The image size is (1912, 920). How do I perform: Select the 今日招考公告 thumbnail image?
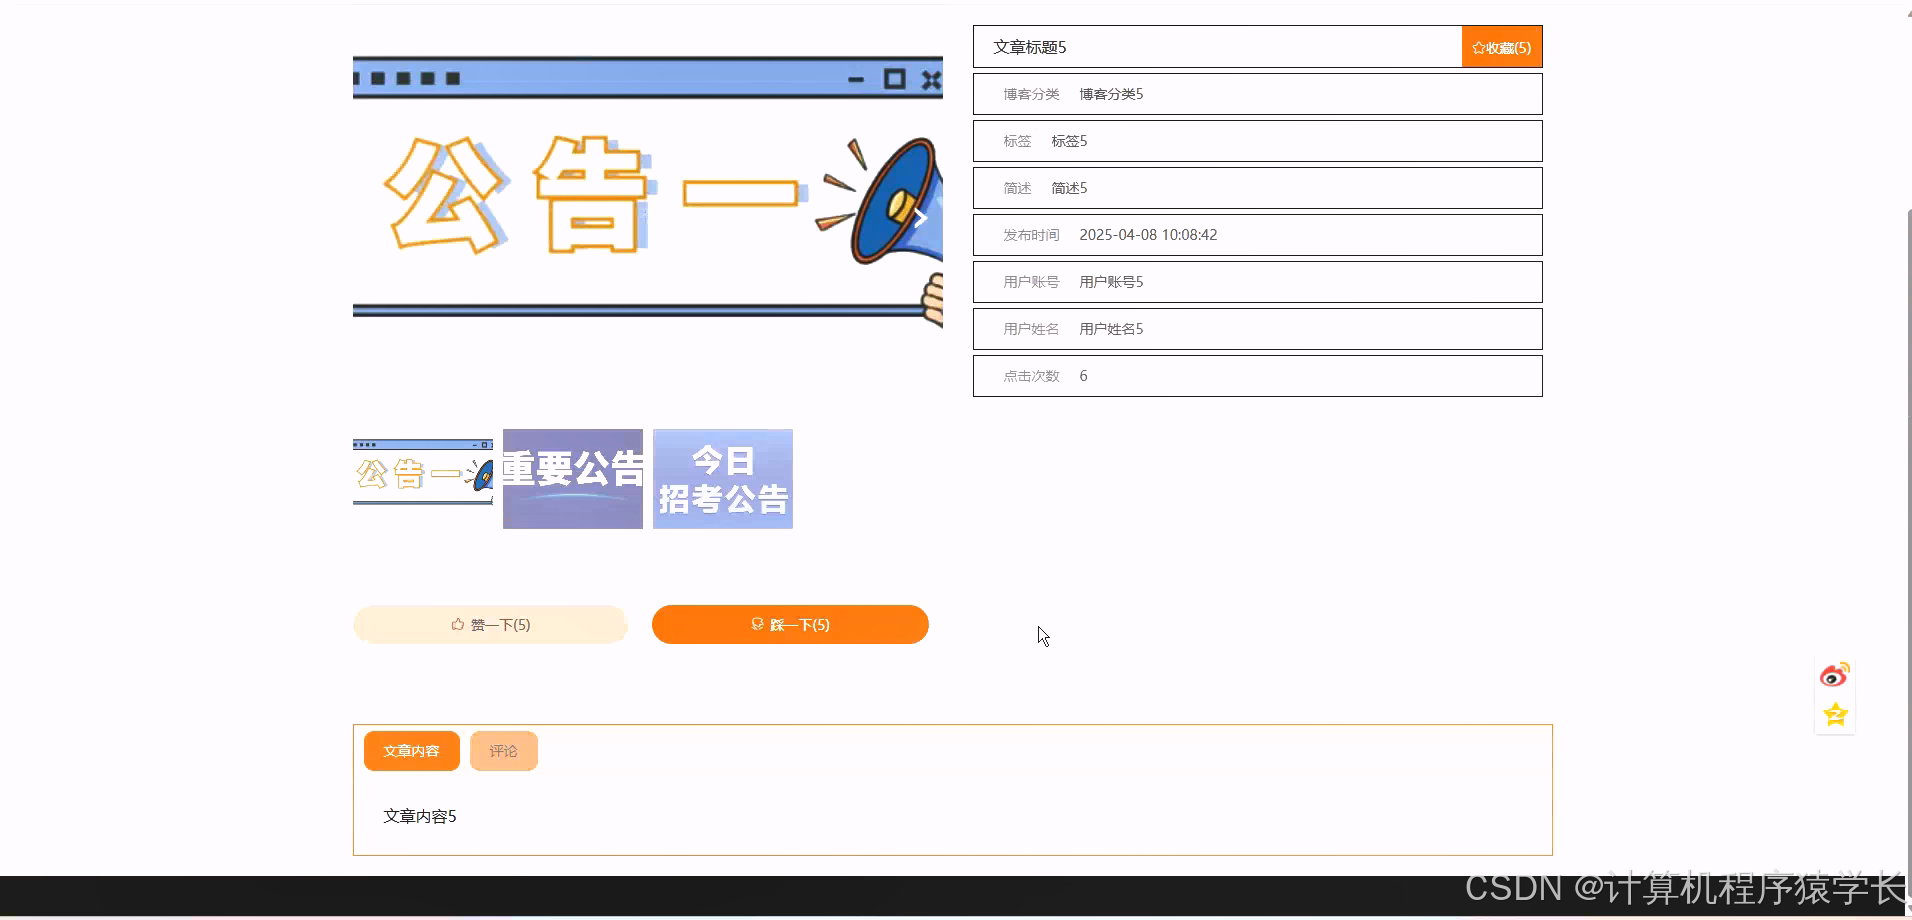pos(723,479)
